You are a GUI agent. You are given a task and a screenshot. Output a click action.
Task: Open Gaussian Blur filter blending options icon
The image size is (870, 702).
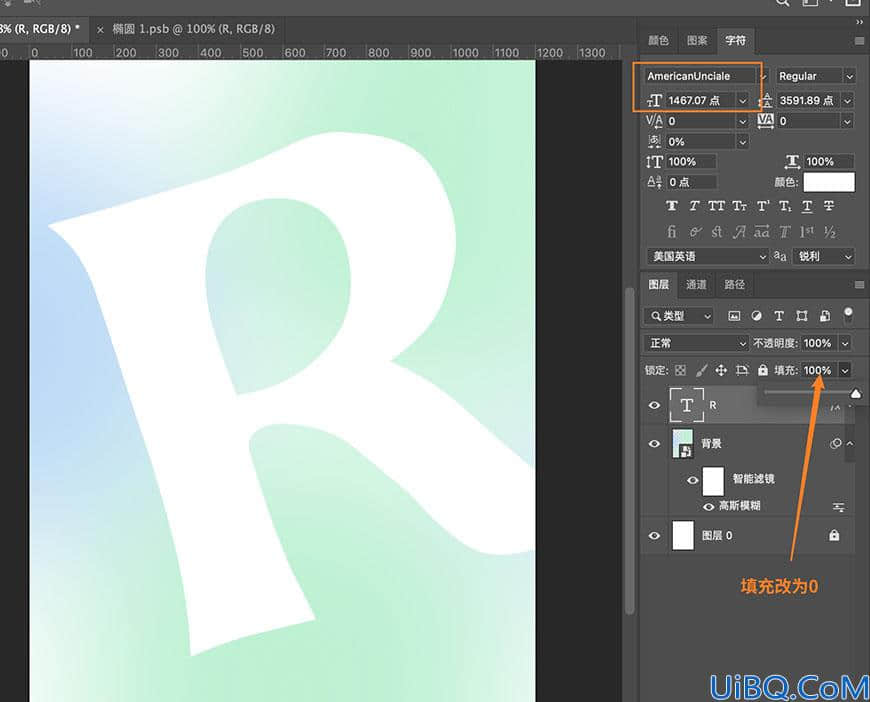[x=838, y=507]
